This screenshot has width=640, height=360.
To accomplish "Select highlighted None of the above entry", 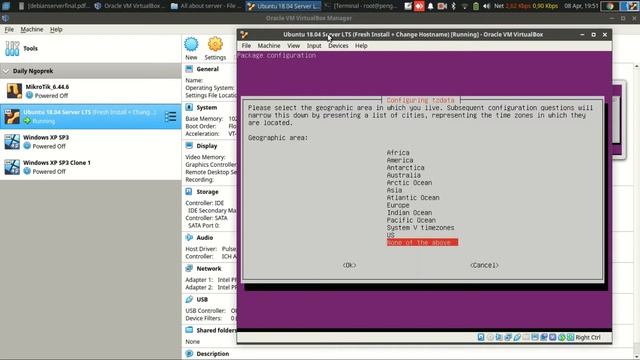I will (422, 243).
